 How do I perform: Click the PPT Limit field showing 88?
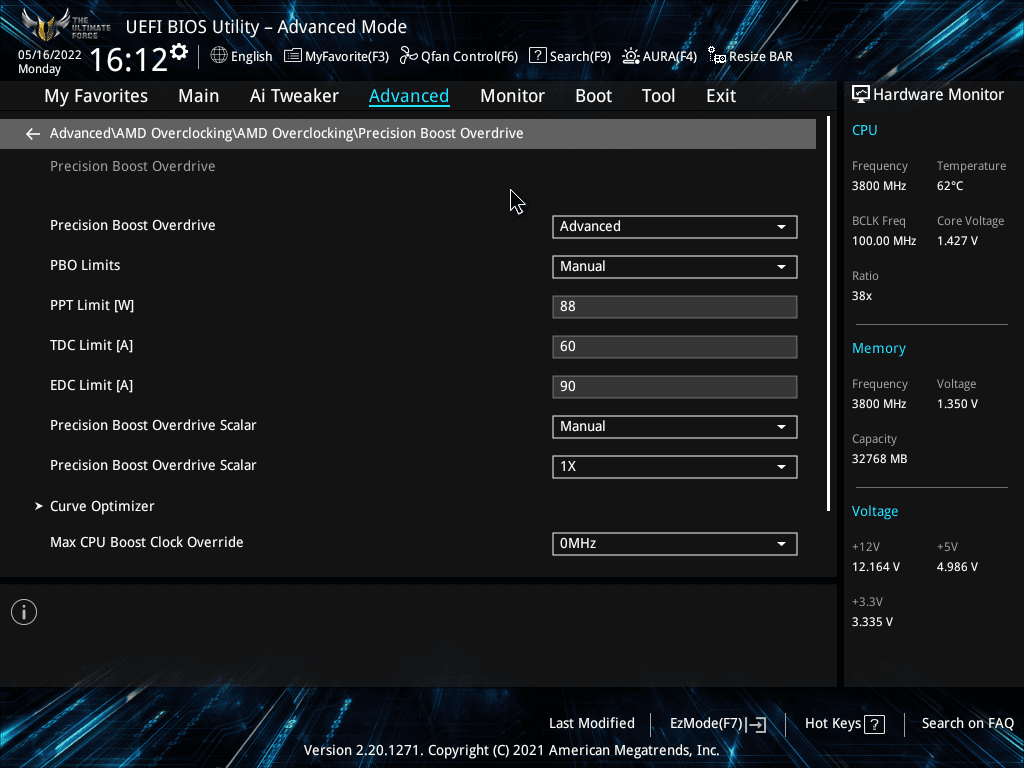pyautogui.click(x=675, y=306)
